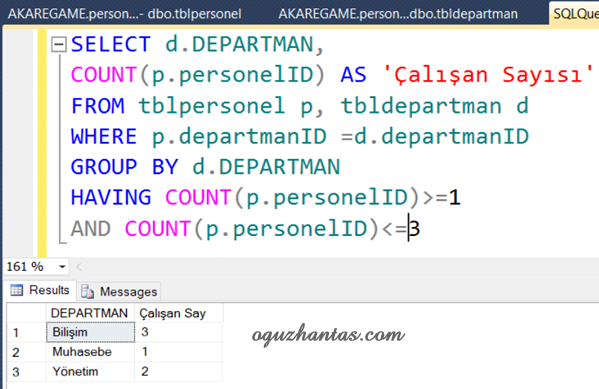Select the count cell in Yönetim row
The height and width of the screenshot is (389, 599).
click(x=179, y=371)
